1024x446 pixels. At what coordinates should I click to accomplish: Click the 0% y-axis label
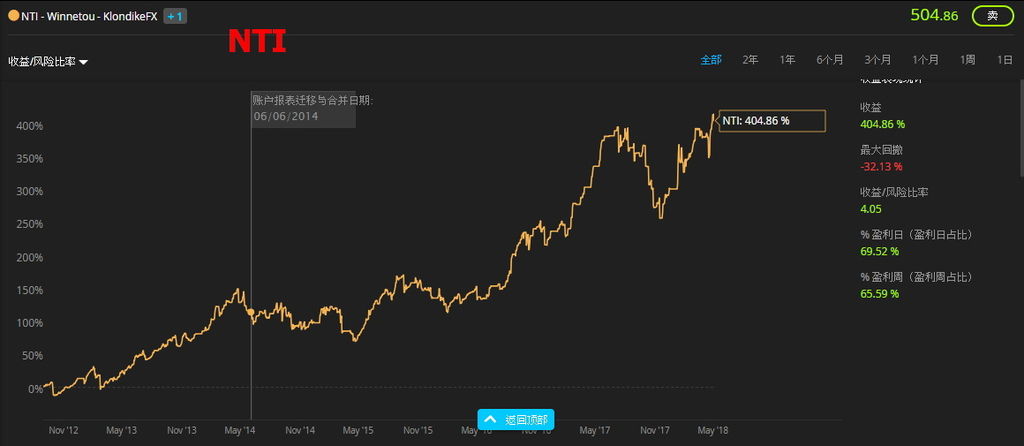35,389
